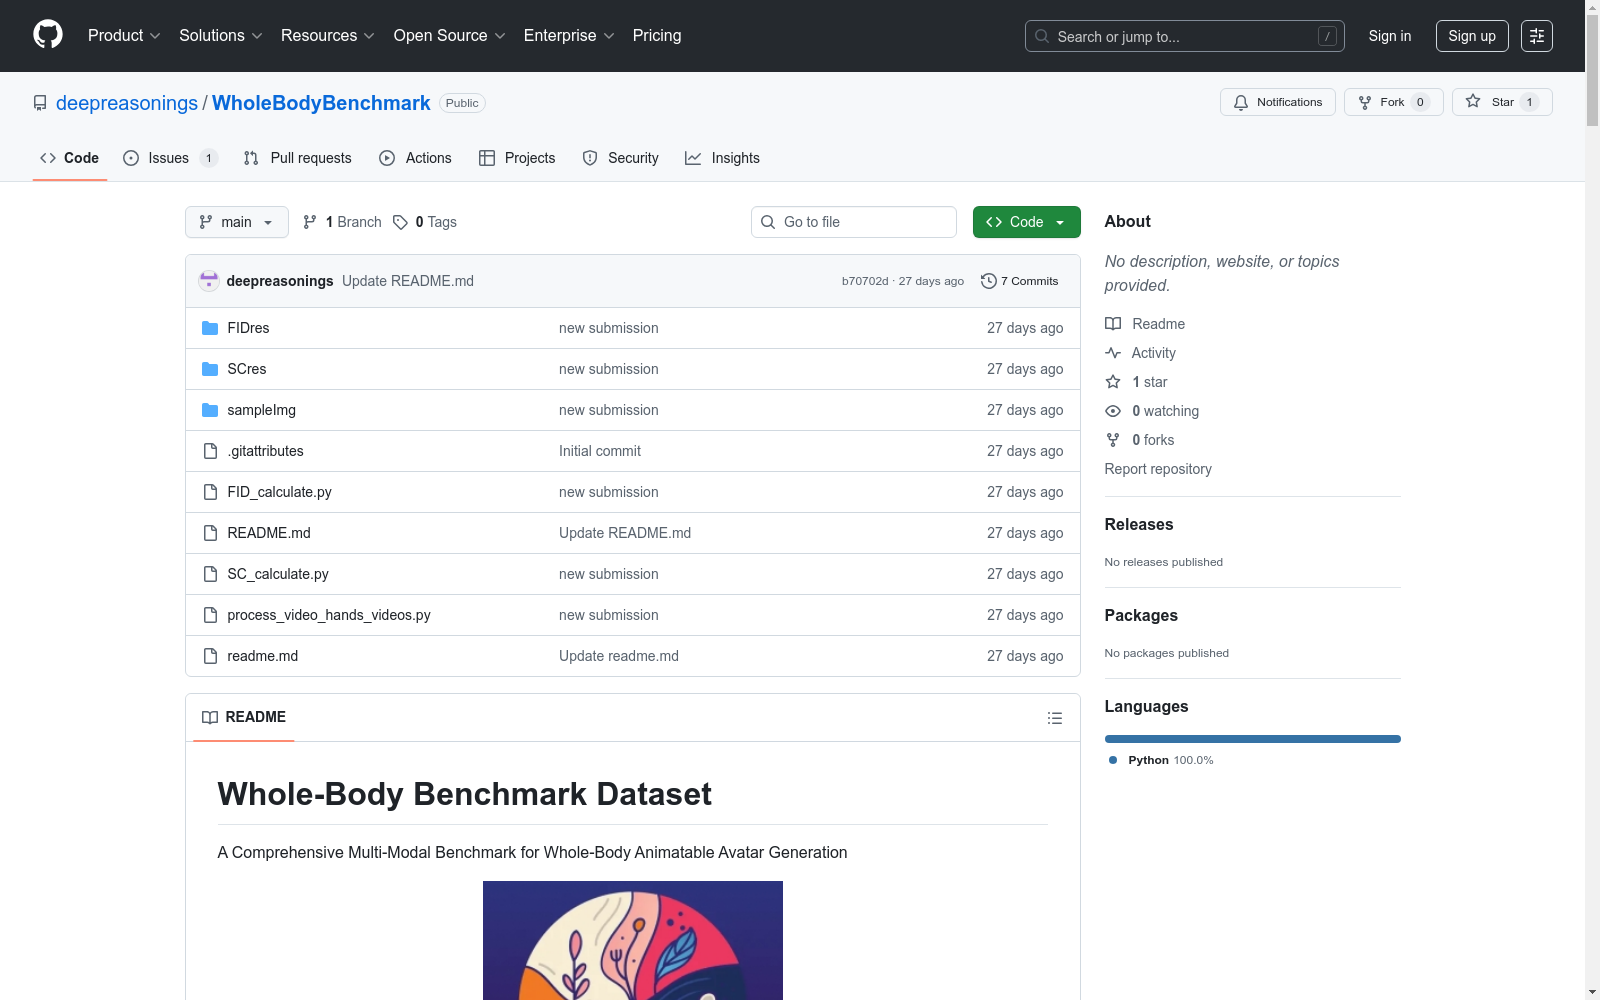Click the book icon beside Readme in About
The image size is (1600, 1000).
1113,324
